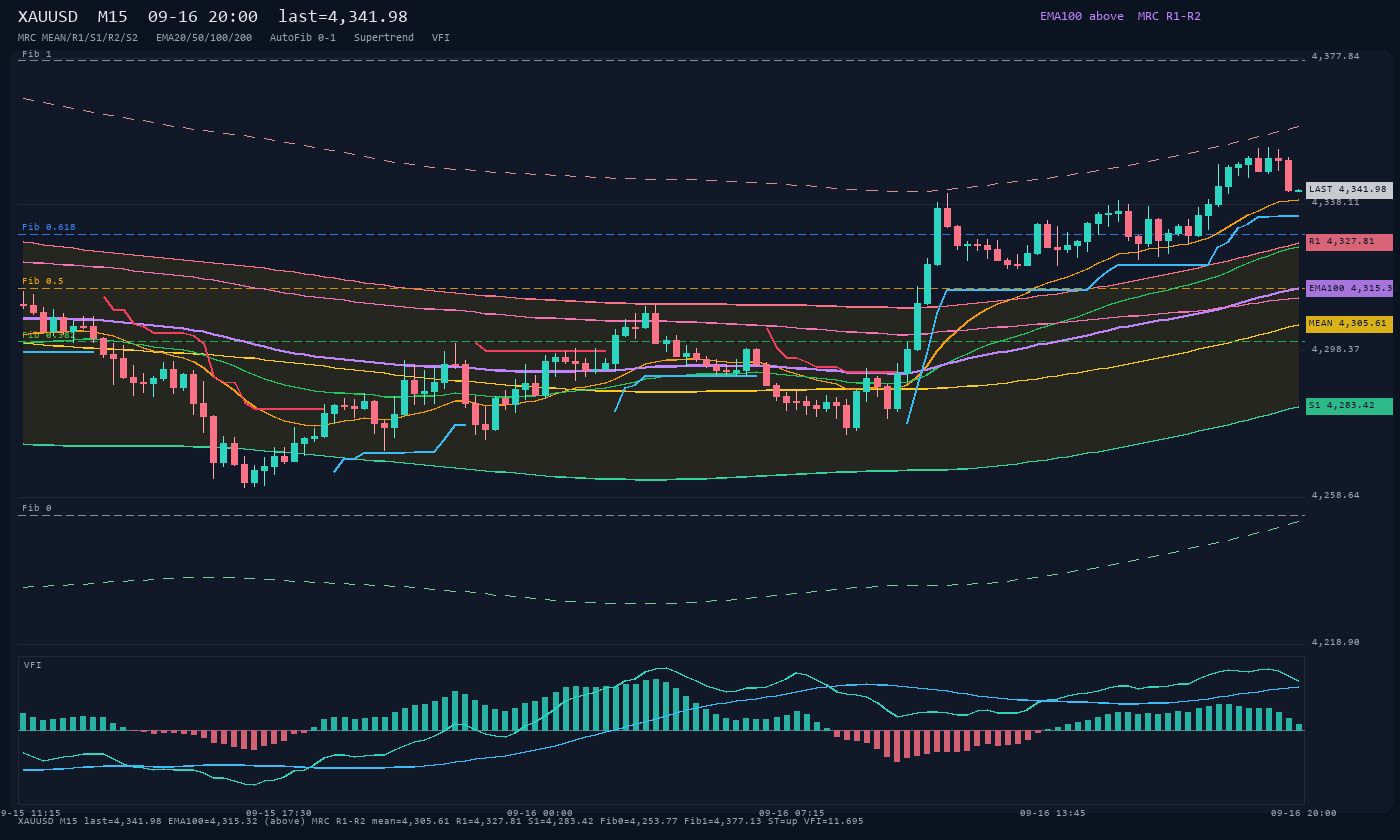The height and width of the screenshot is (840, 1400).
Task: Click the Fib 0 level label
Action: click(37, 508)
